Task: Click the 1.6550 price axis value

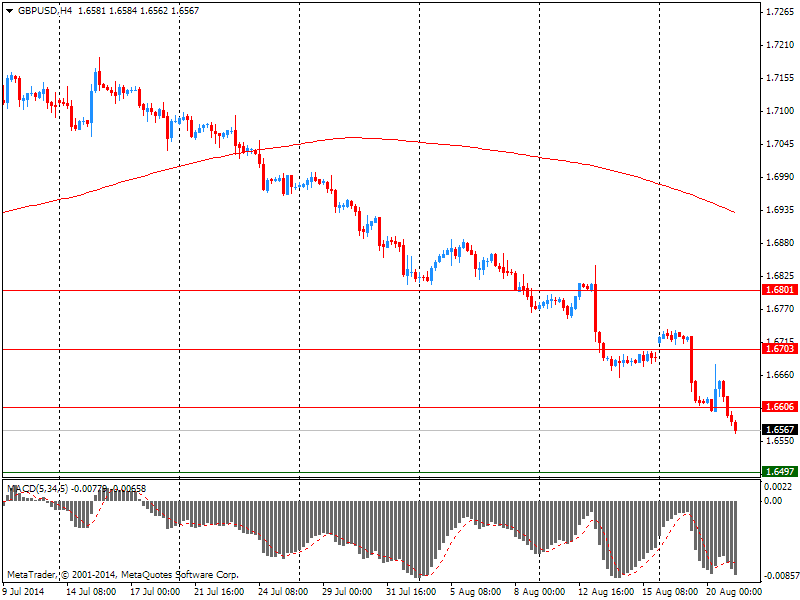Action: click(x=780, y=441)
